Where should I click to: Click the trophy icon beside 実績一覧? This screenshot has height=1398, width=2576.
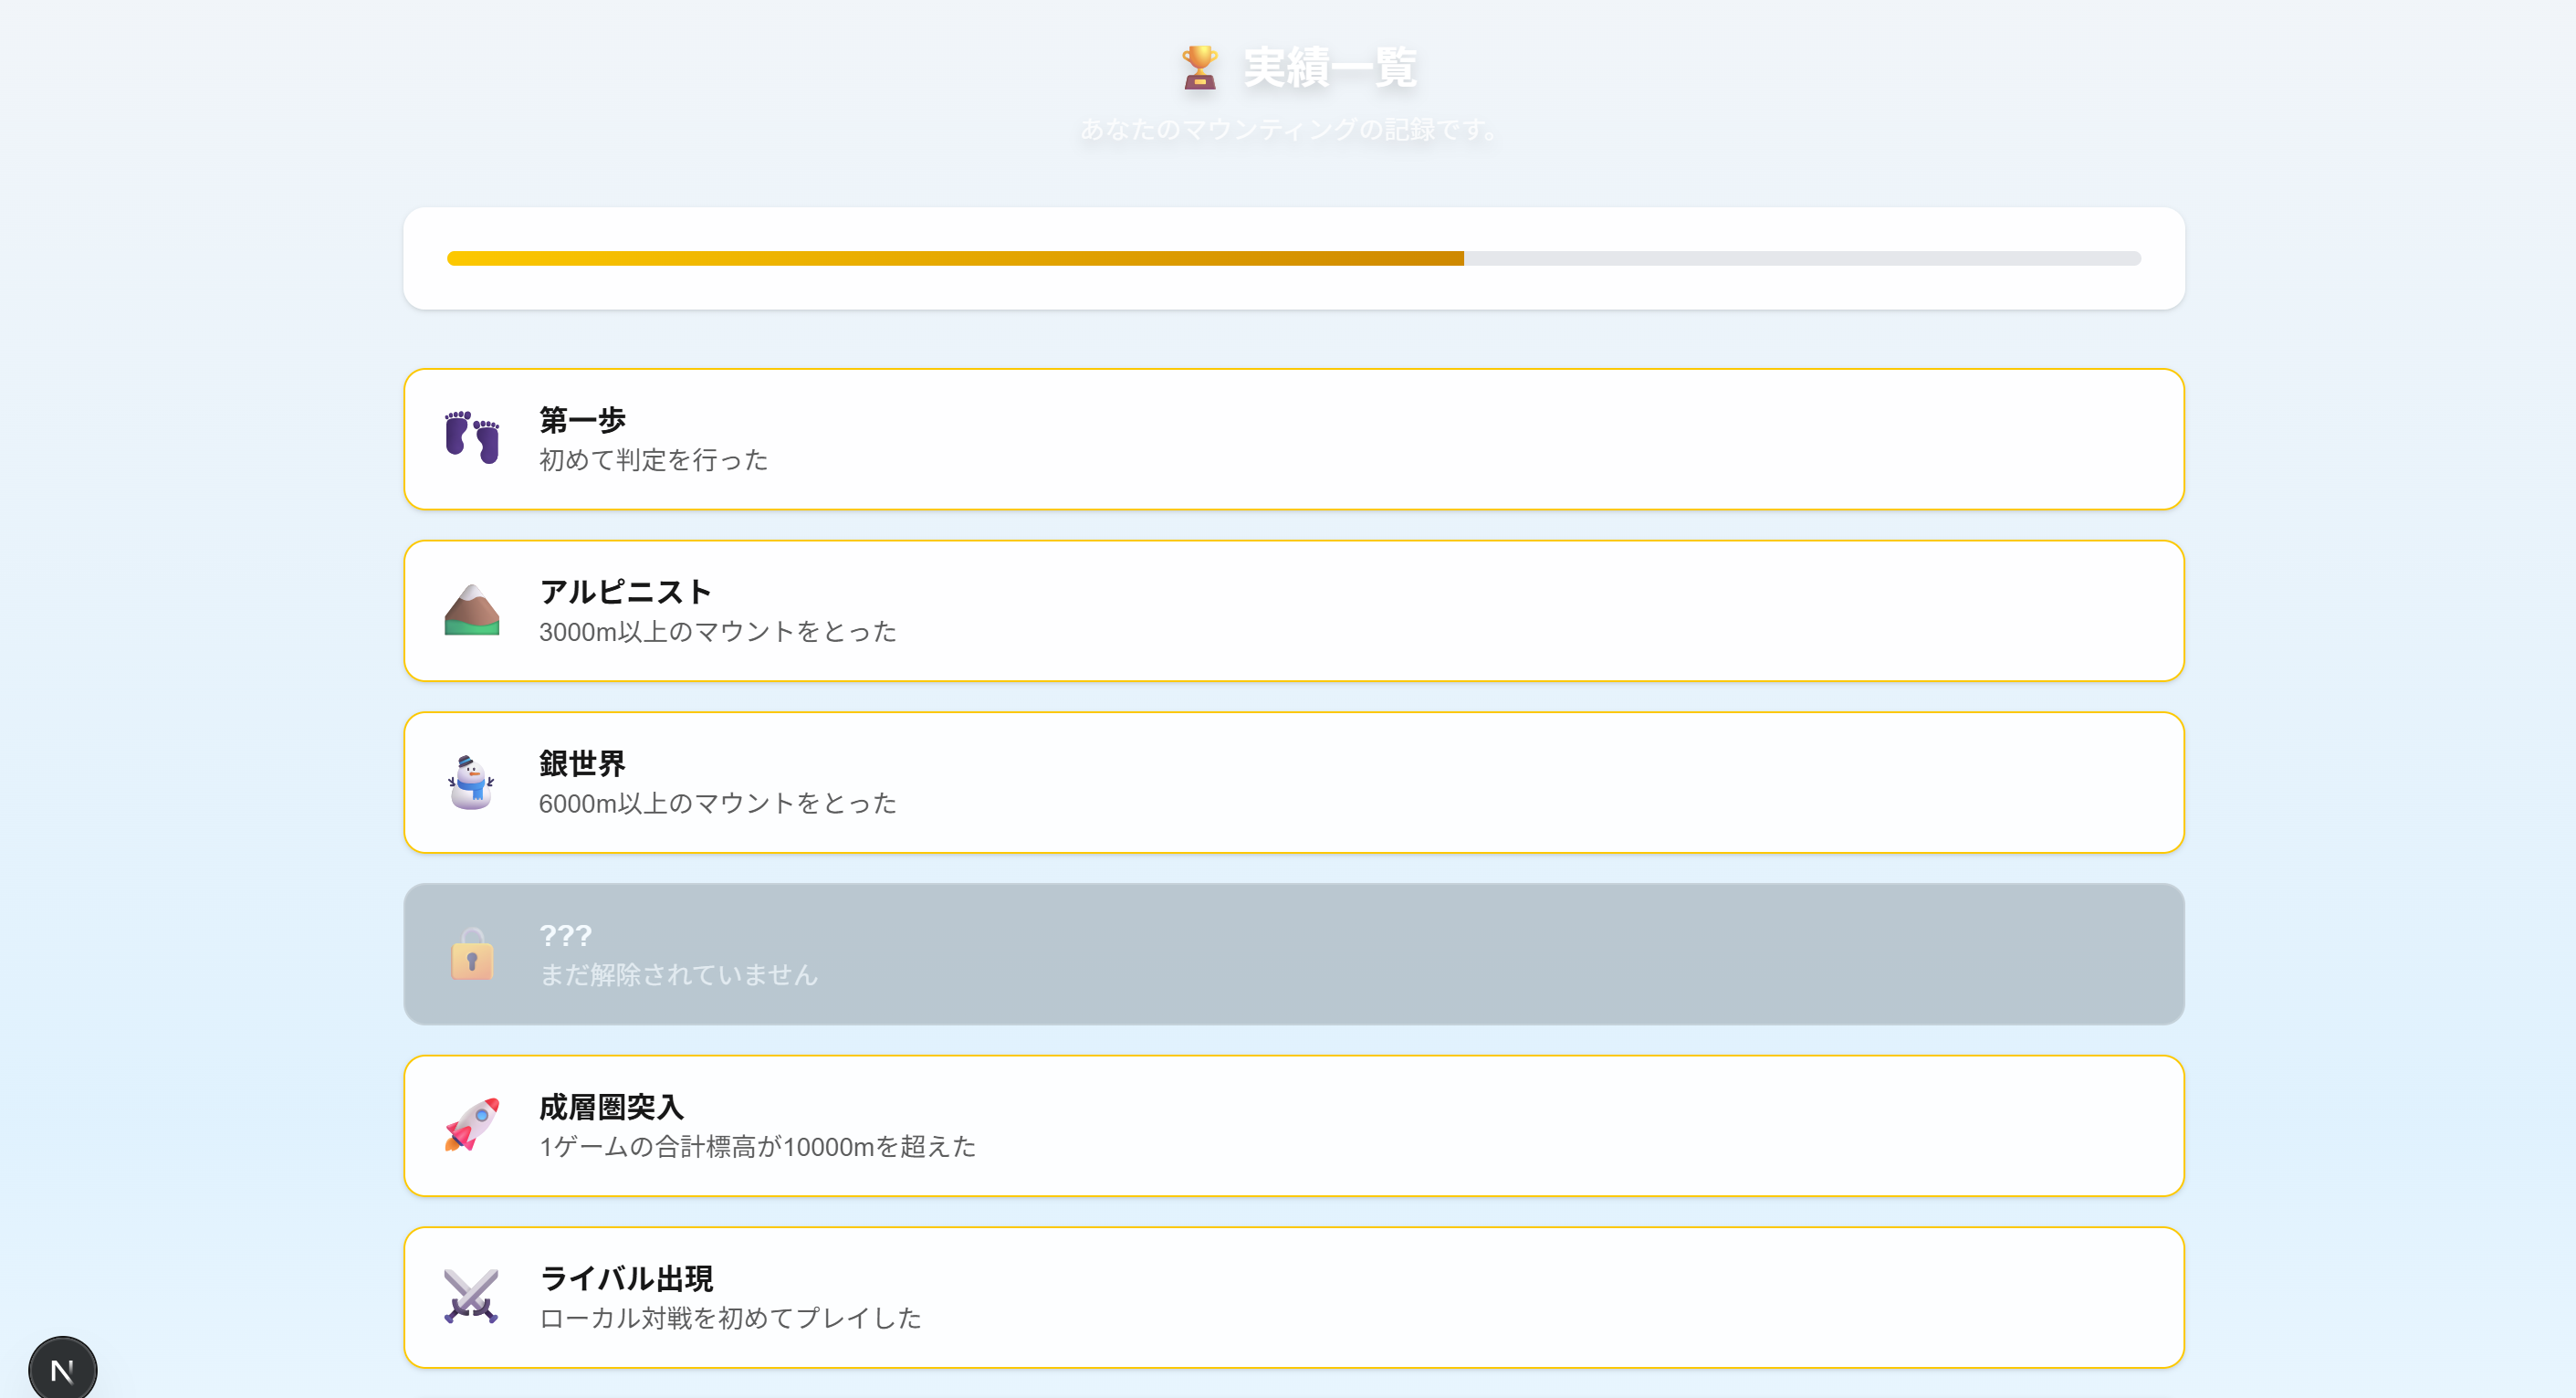[x=1199, y=68]
